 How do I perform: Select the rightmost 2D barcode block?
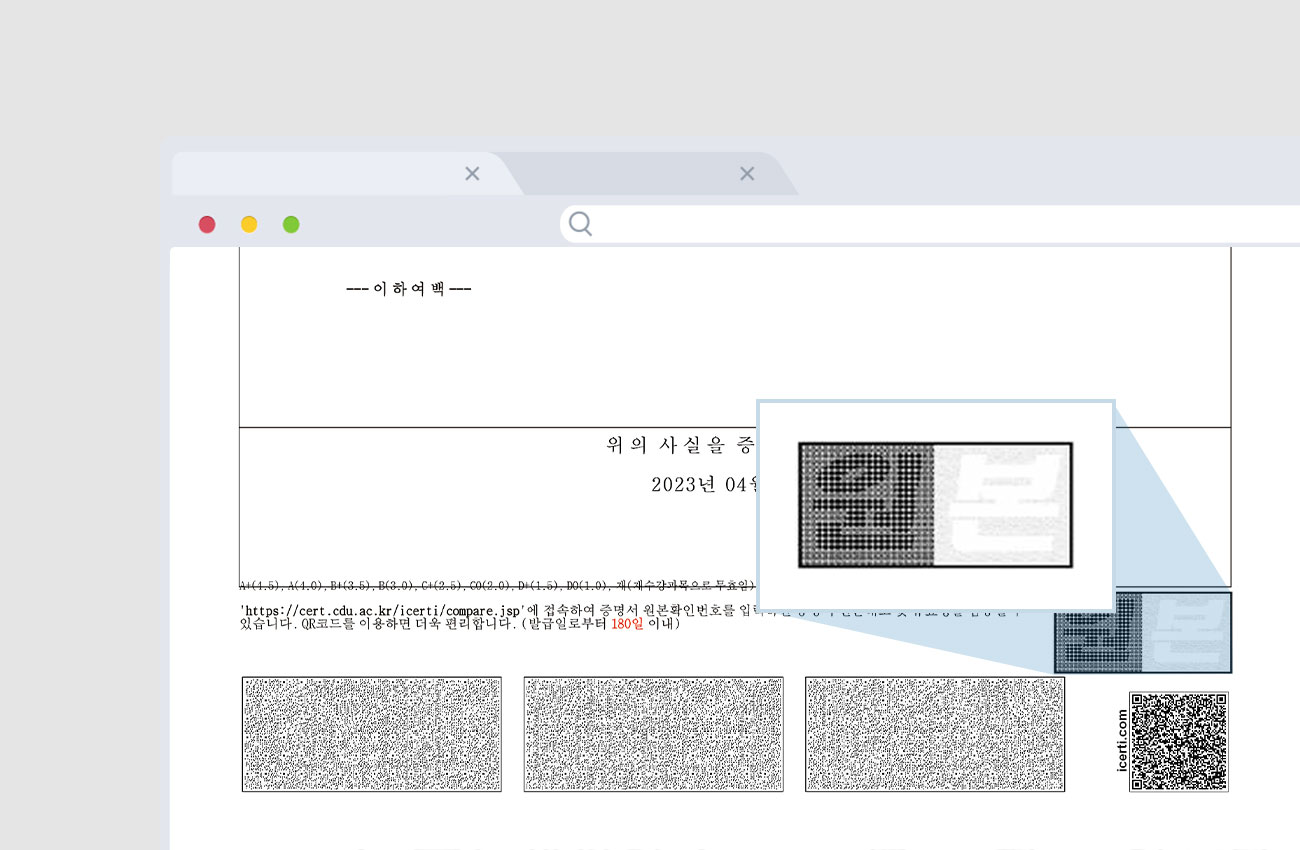click(934, 734)
